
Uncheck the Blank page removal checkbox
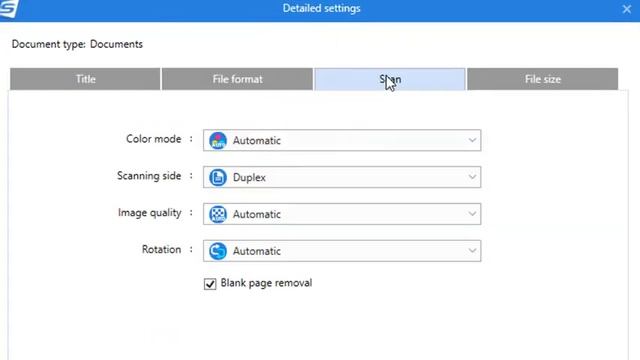(210, 284)
